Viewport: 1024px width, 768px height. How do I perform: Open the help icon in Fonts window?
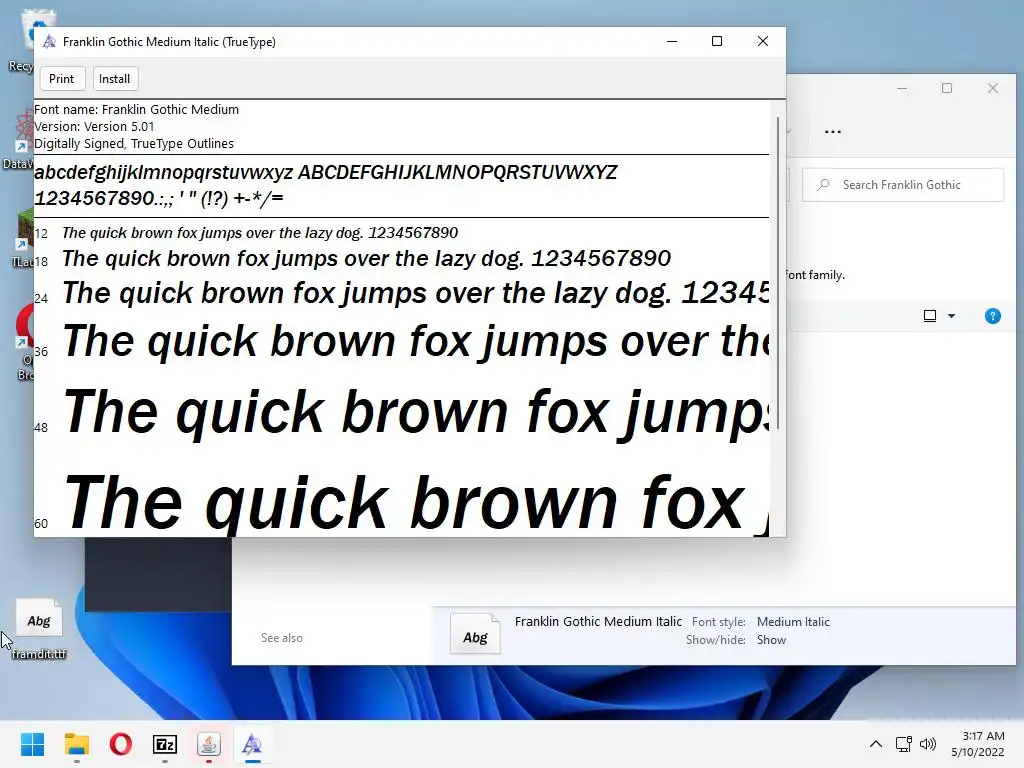[x=993, y=316]
